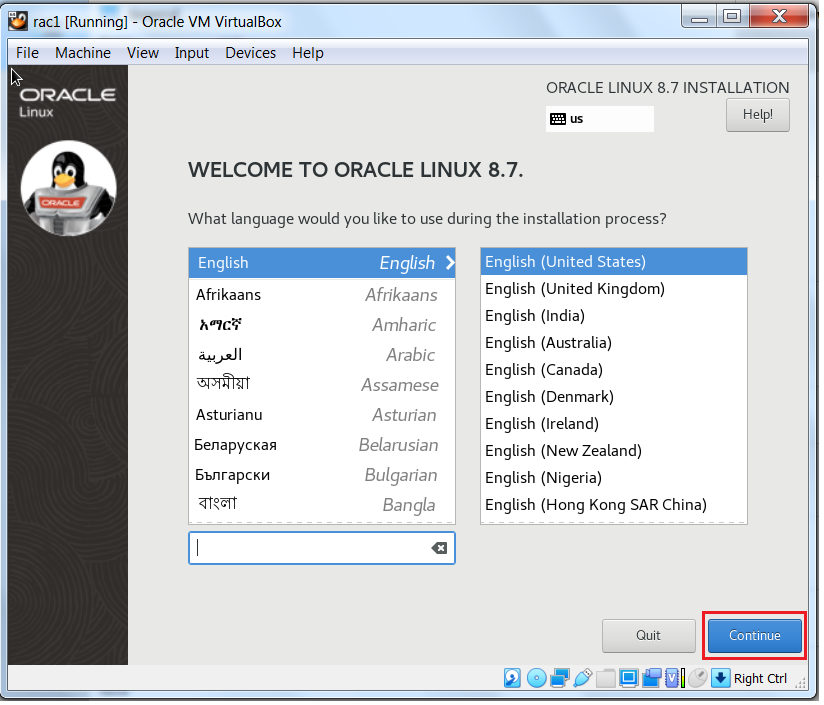Expand English language chevron arrow
The width and height of the screenshot is (824, 705).
pos(452,264)
